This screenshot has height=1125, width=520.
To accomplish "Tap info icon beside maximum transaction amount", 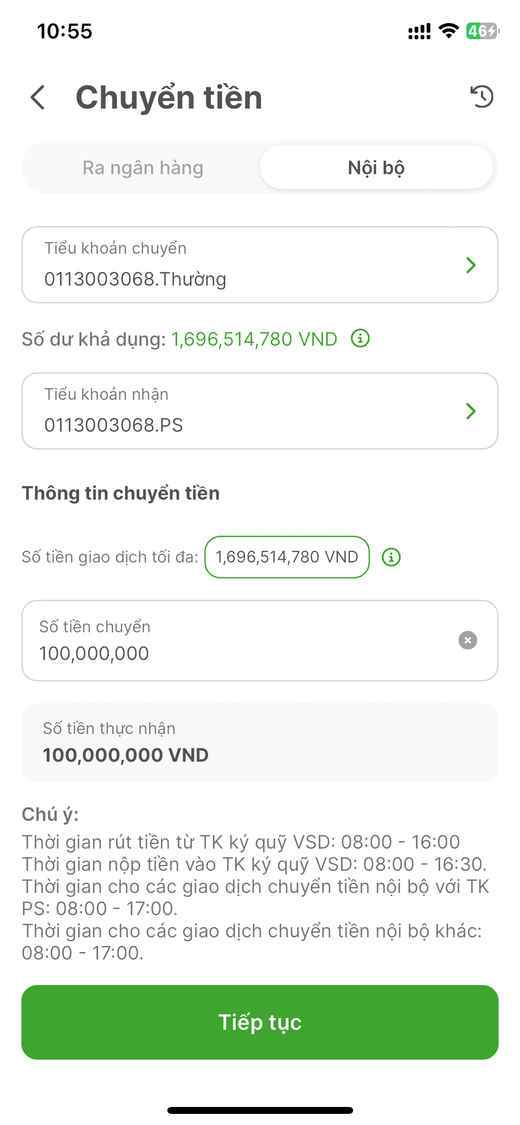I will pyautogui.click(x=391, y=557).
